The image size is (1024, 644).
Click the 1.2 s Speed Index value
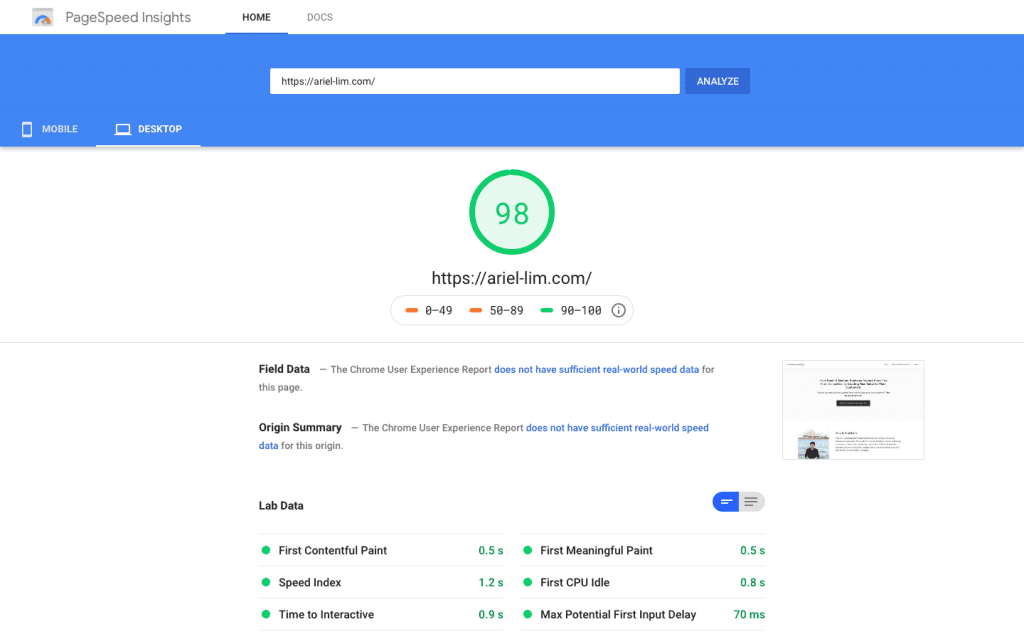pos(490,583)
